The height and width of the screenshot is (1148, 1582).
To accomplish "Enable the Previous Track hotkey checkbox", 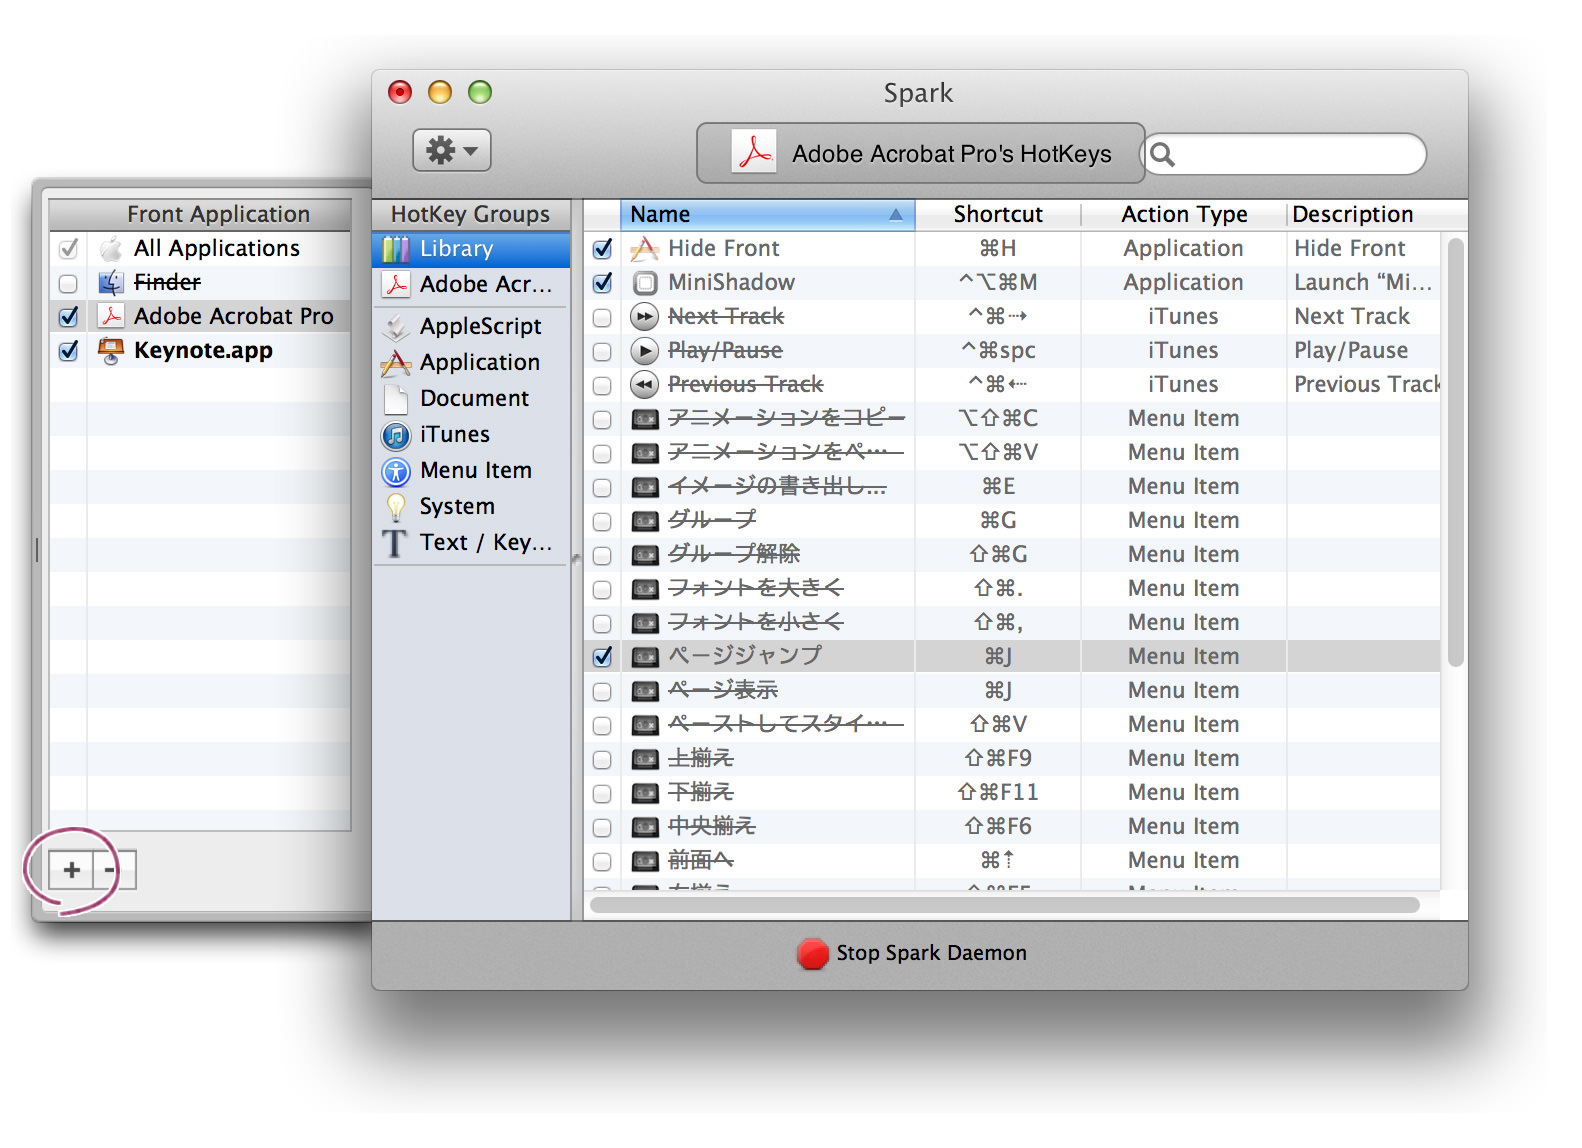I will tap(602, 386).
